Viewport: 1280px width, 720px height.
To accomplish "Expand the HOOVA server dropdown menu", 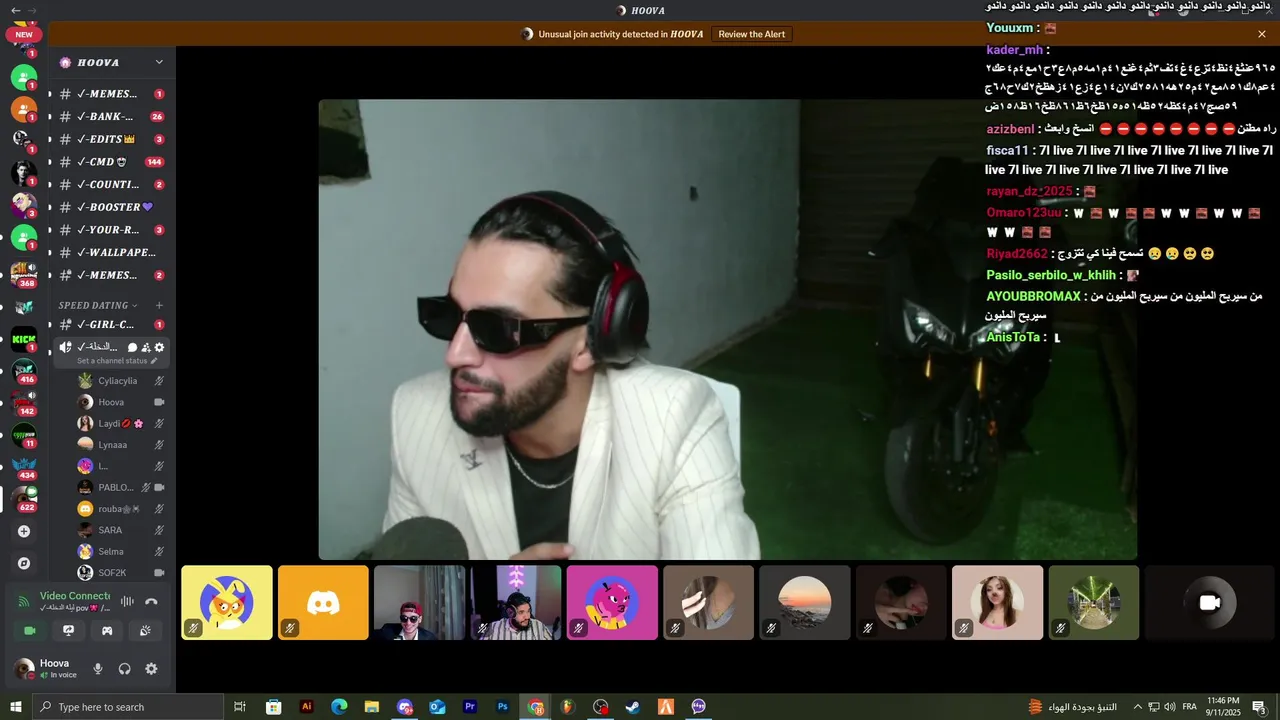I will [x=159, y=62].
